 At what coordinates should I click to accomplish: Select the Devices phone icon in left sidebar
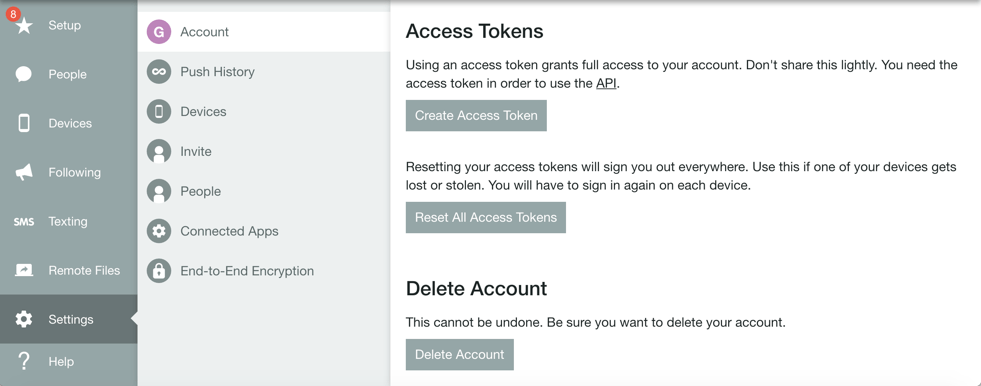click(24, 123)
